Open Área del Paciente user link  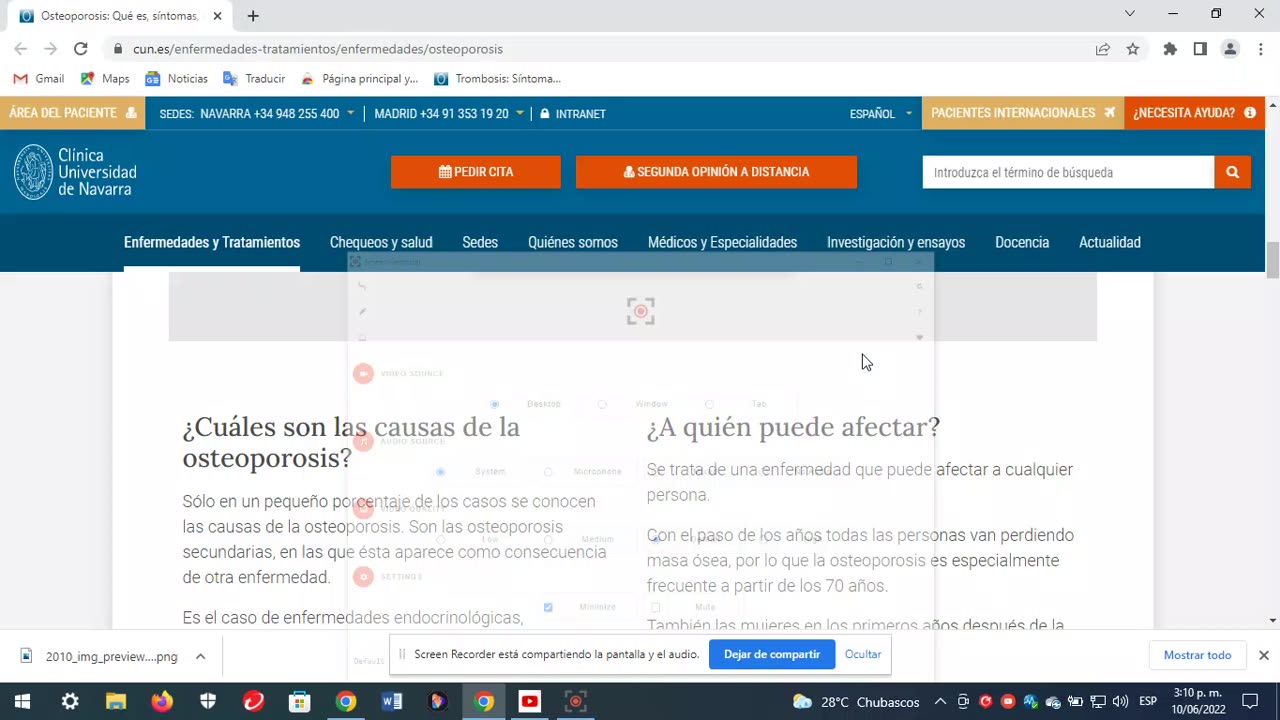pos(73,113)
